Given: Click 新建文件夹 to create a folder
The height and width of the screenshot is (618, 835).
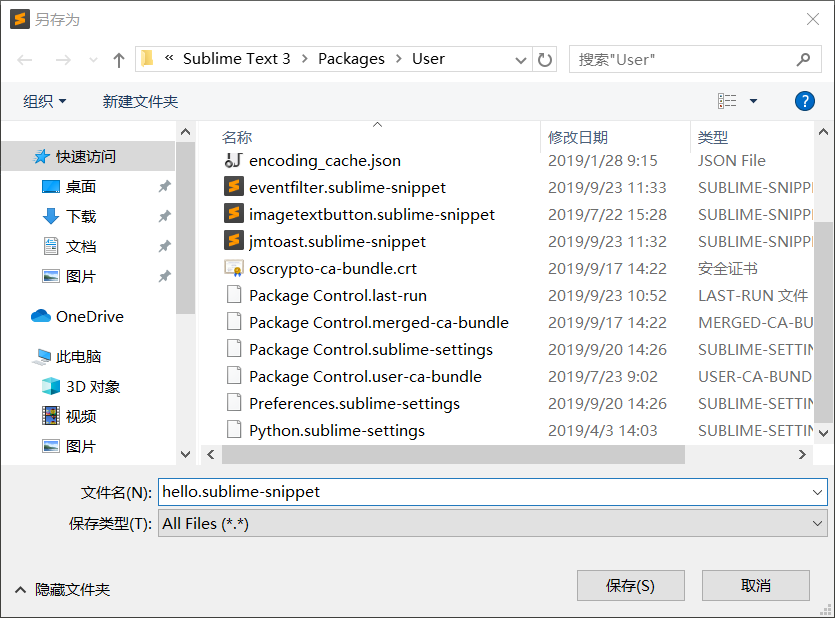Looking at the screenshot, I should (x=140, y=101).
